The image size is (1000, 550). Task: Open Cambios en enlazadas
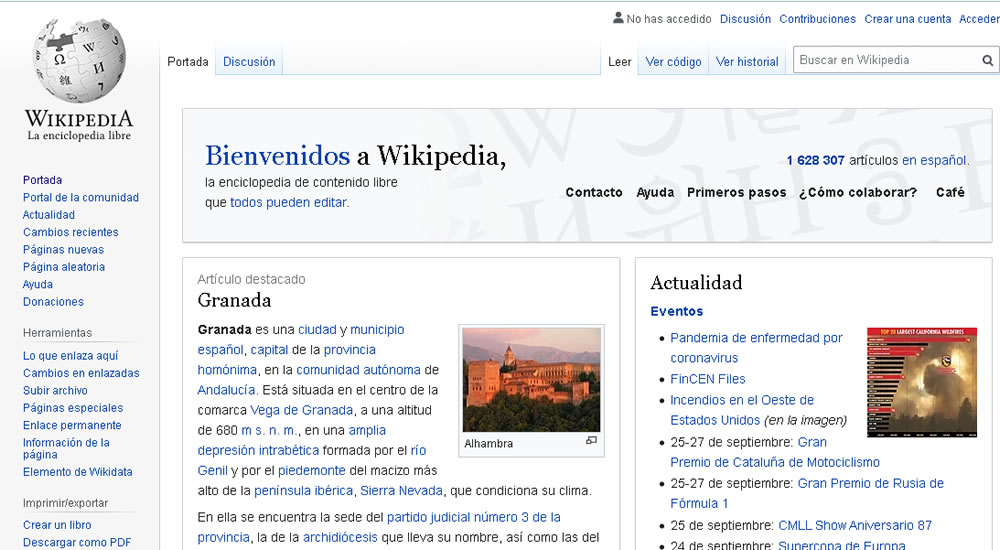click(x=81, y=373)
